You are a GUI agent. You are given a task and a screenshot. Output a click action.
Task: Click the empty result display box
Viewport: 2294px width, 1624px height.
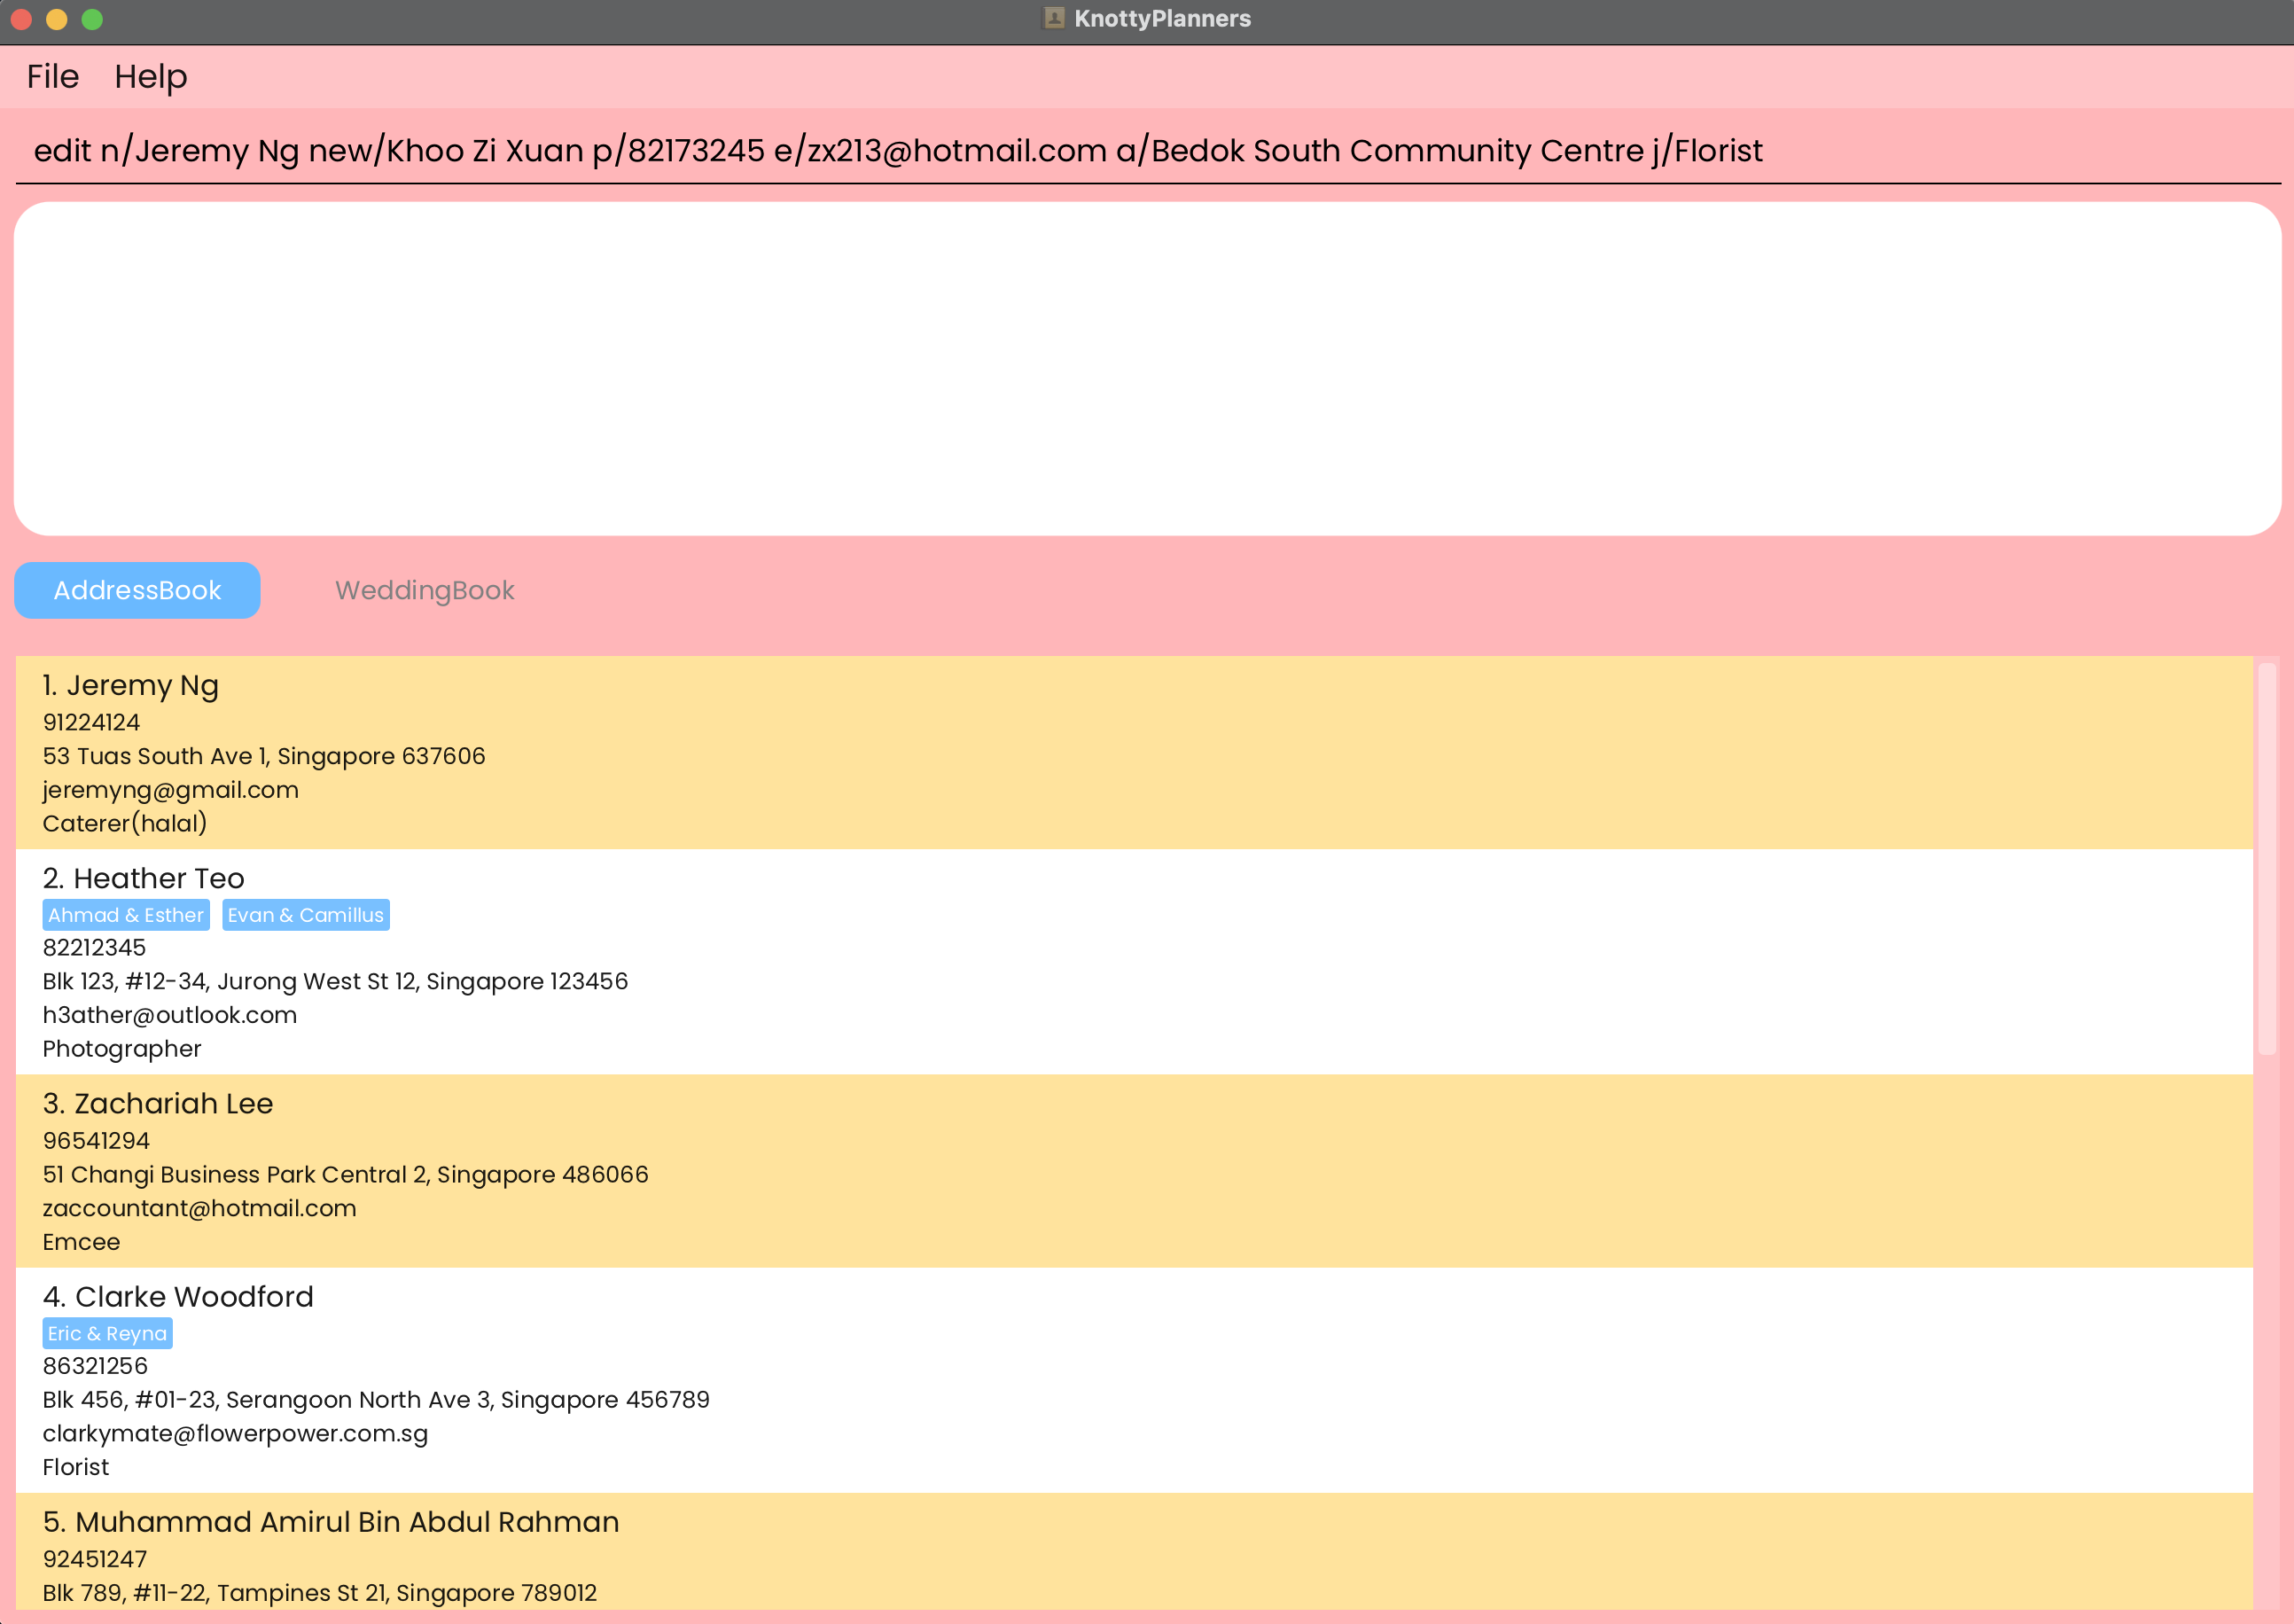coord(1146,368)
